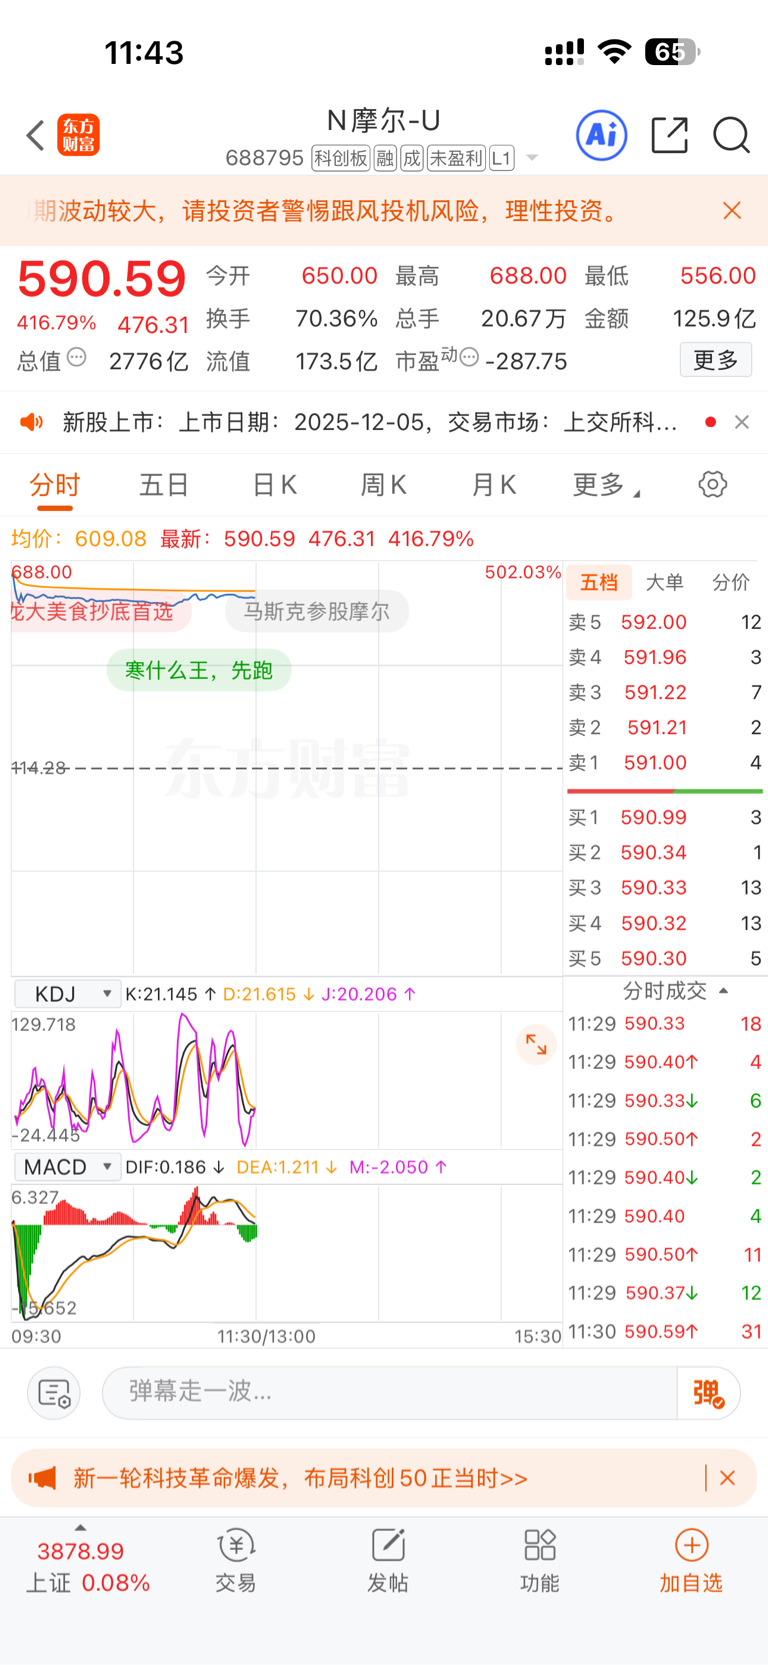Open 发帖 post icon
The height and width of the screenshot is (1665, 768).
point(388,1560)
